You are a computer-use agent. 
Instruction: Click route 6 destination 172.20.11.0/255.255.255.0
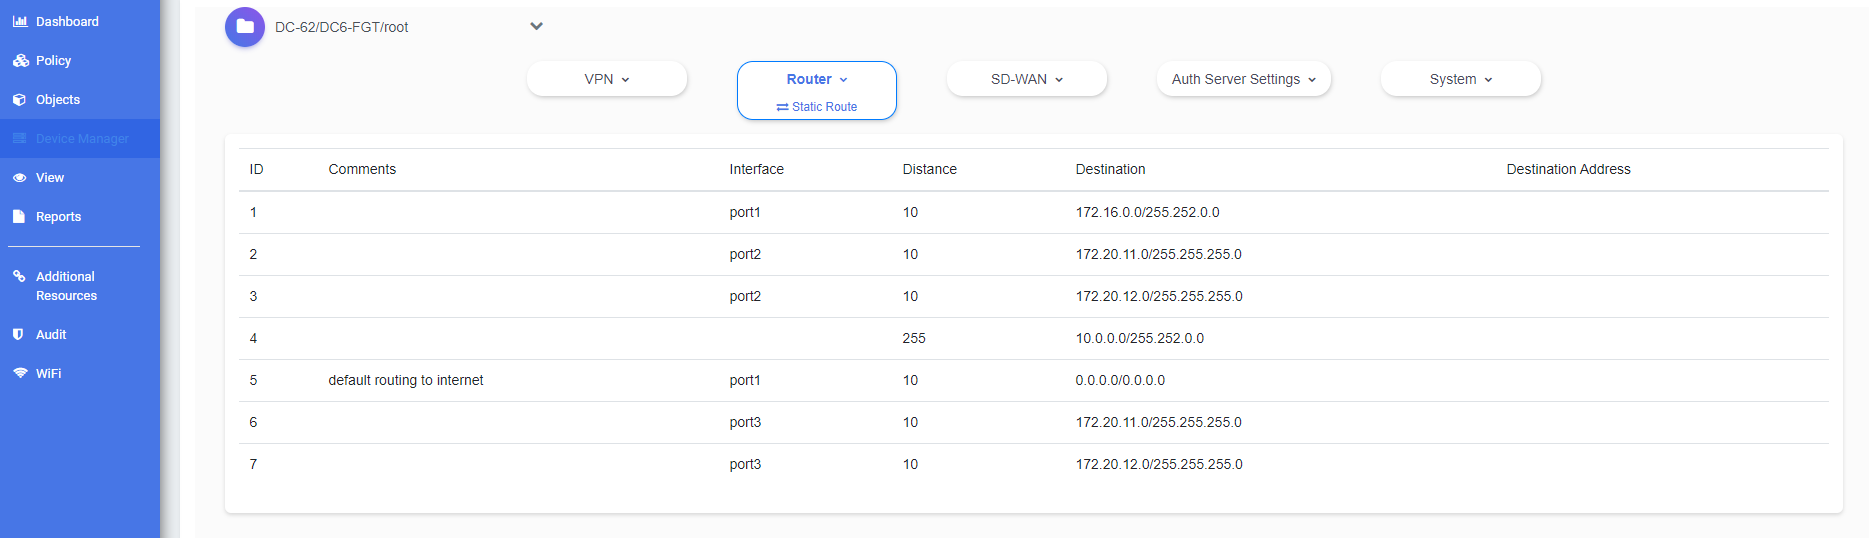[1158, 422]
